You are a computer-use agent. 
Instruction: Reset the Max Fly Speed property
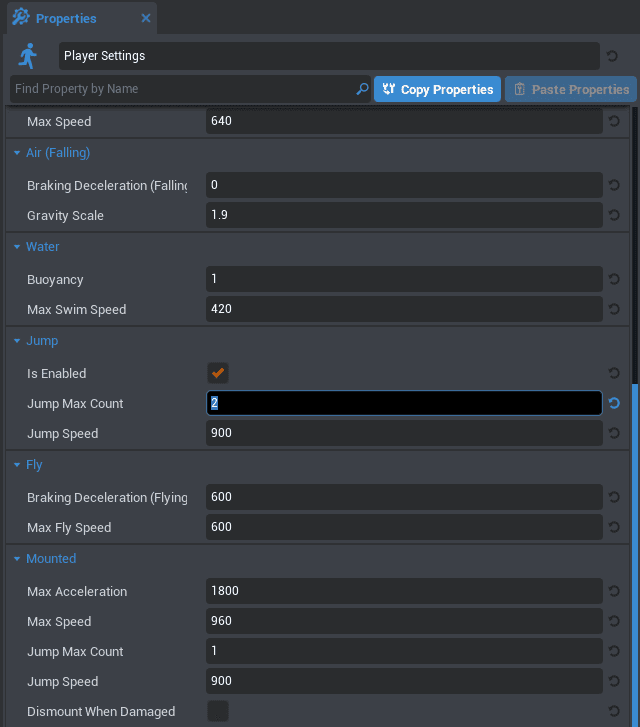[613, 528]
